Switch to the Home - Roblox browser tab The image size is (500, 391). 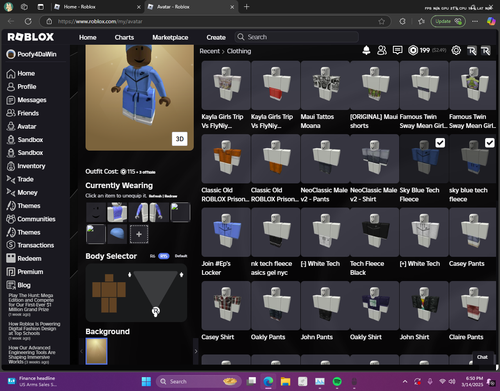[97, 7]
